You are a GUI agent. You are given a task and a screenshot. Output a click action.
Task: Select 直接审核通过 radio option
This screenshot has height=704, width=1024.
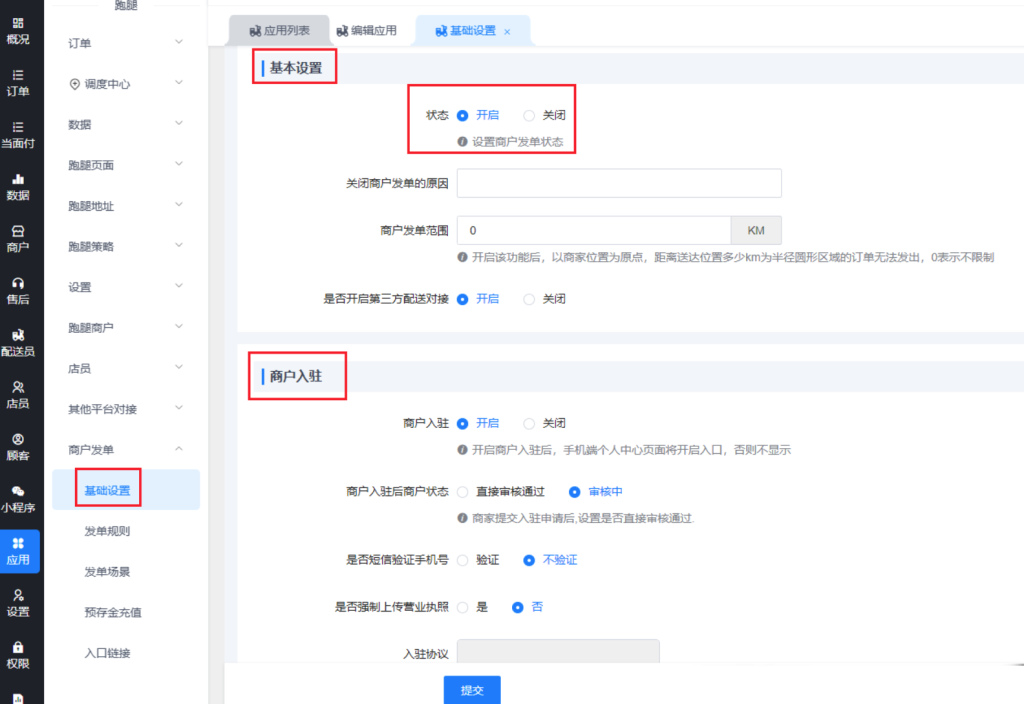[463, 492]
